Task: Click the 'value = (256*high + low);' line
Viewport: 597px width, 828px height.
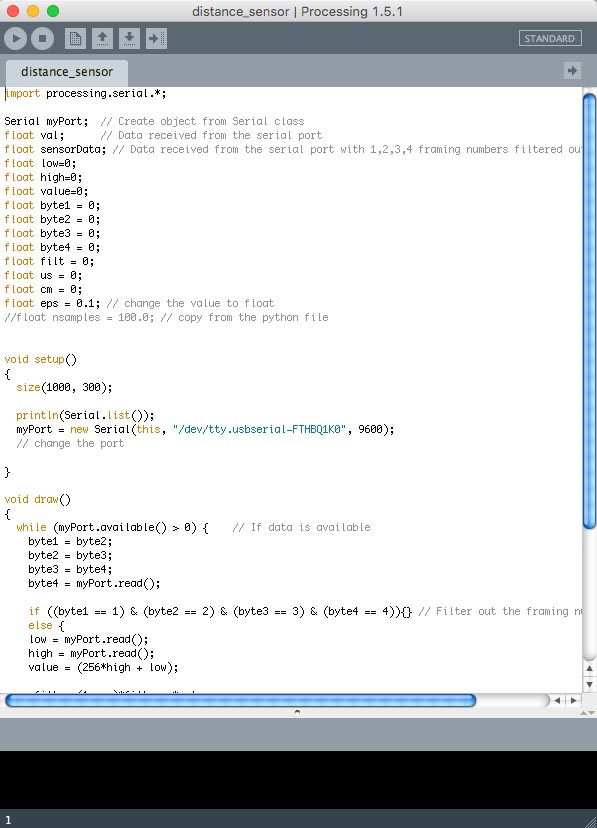Action: [103, 667]
